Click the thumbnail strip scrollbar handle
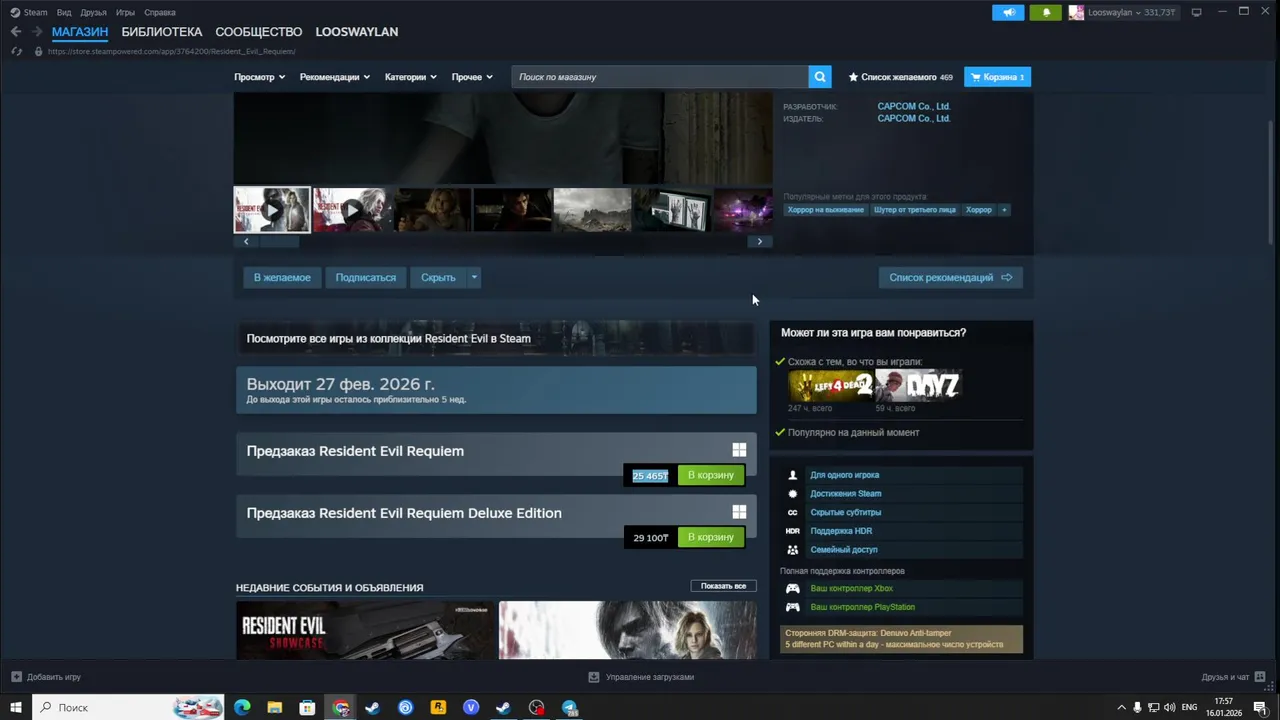 point(281,241)
